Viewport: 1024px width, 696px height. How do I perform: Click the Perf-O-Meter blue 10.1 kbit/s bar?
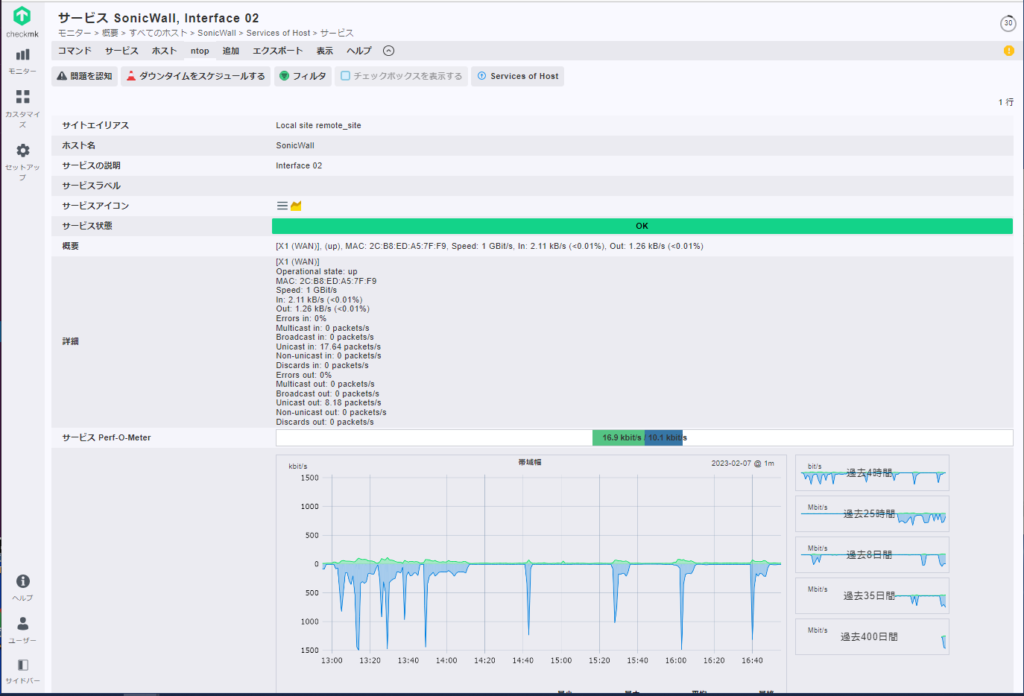point(664,437)
